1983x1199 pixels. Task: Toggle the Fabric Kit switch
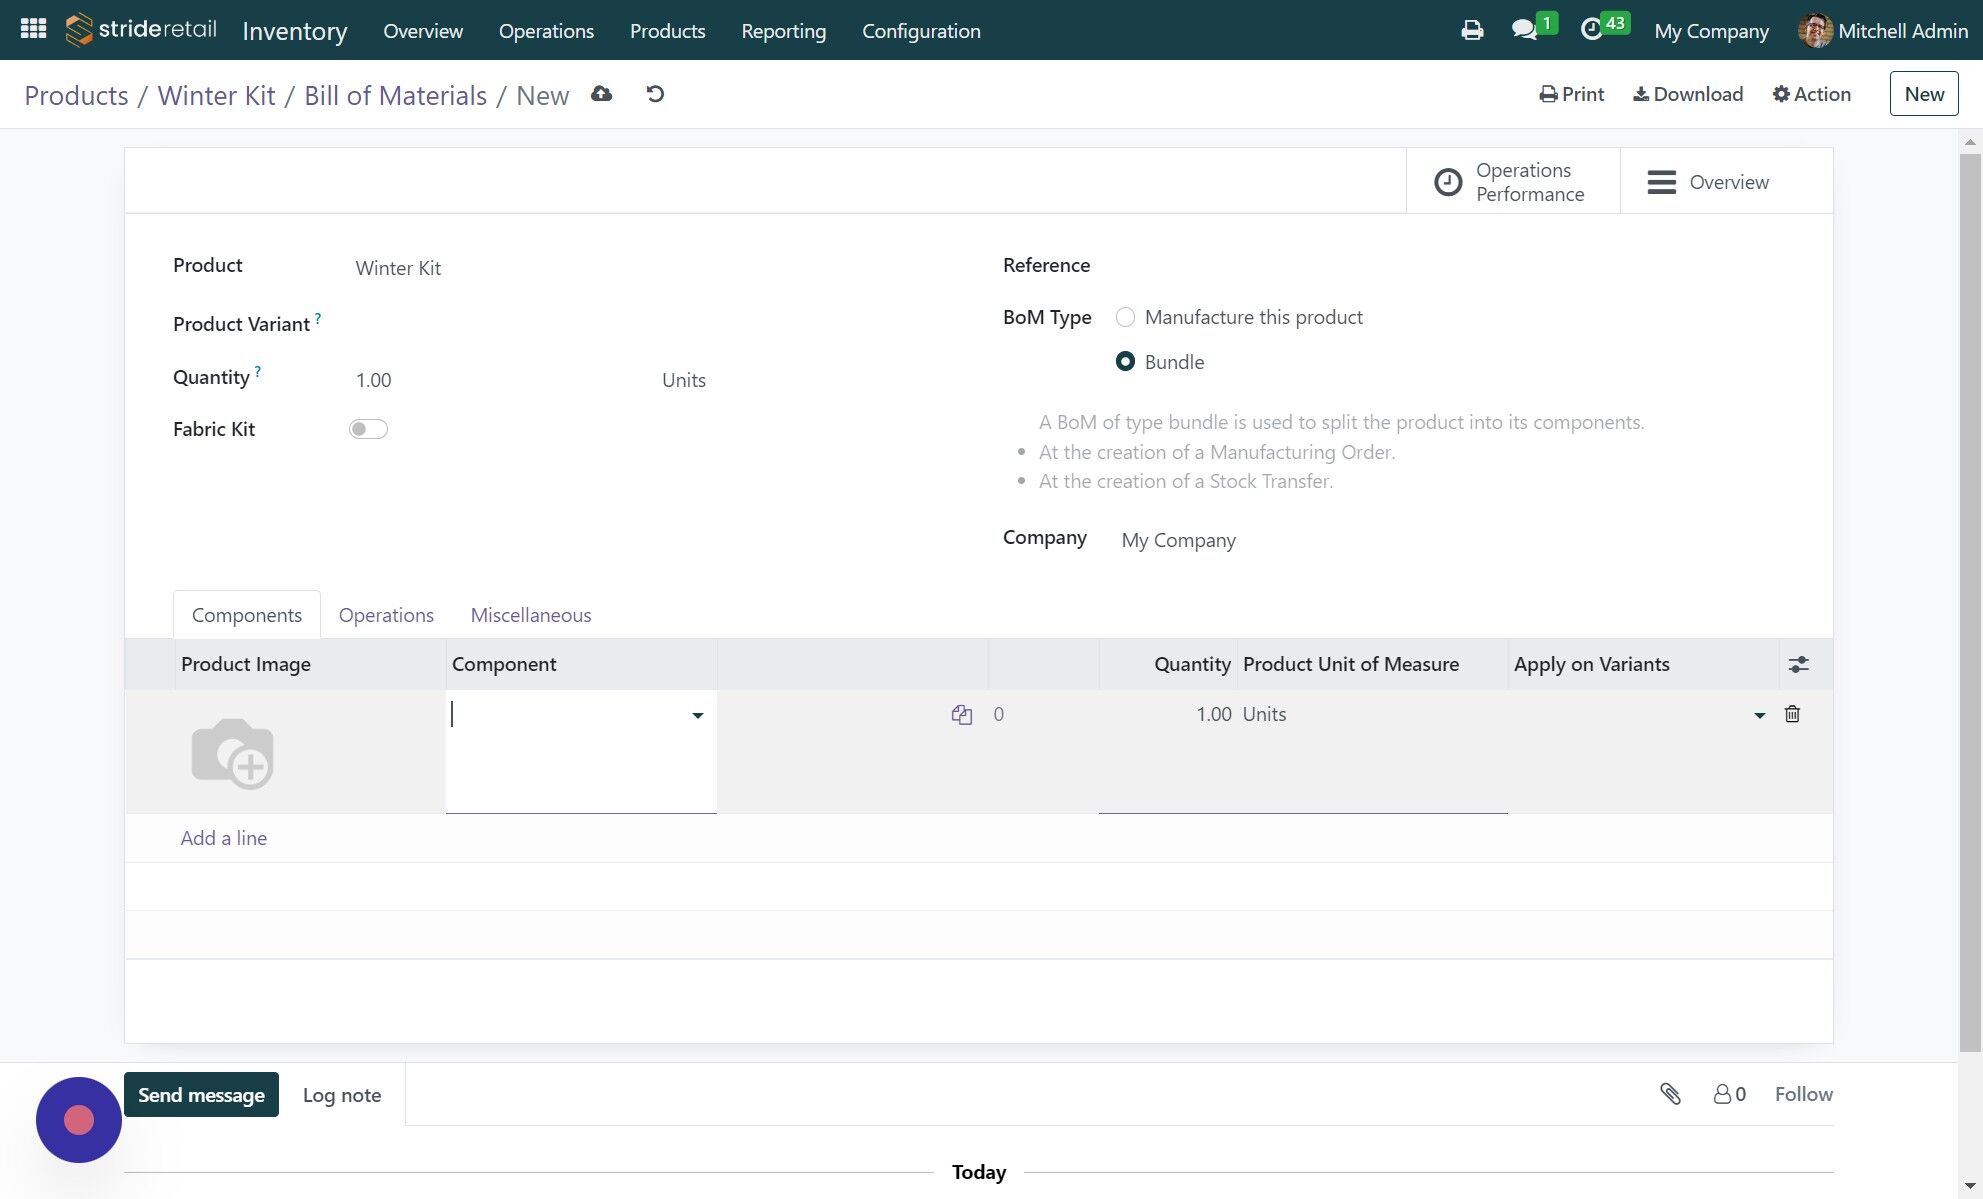368,429
